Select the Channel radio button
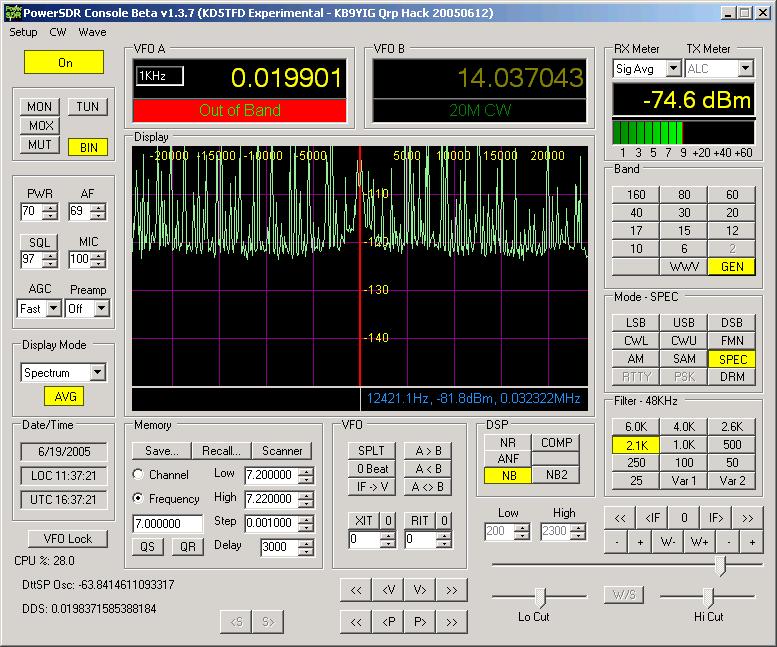 coord(139,474)
